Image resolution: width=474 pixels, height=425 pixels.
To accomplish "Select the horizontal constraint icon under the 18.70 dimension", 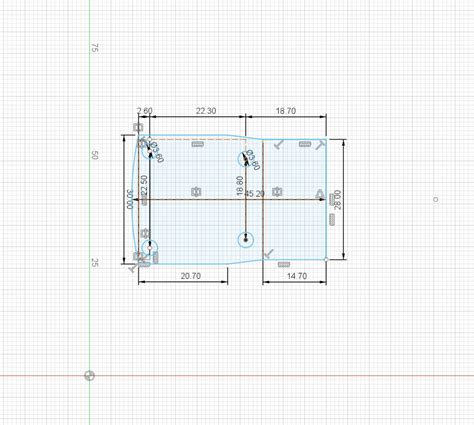I will pyautogui.click(x=305, y=144).
